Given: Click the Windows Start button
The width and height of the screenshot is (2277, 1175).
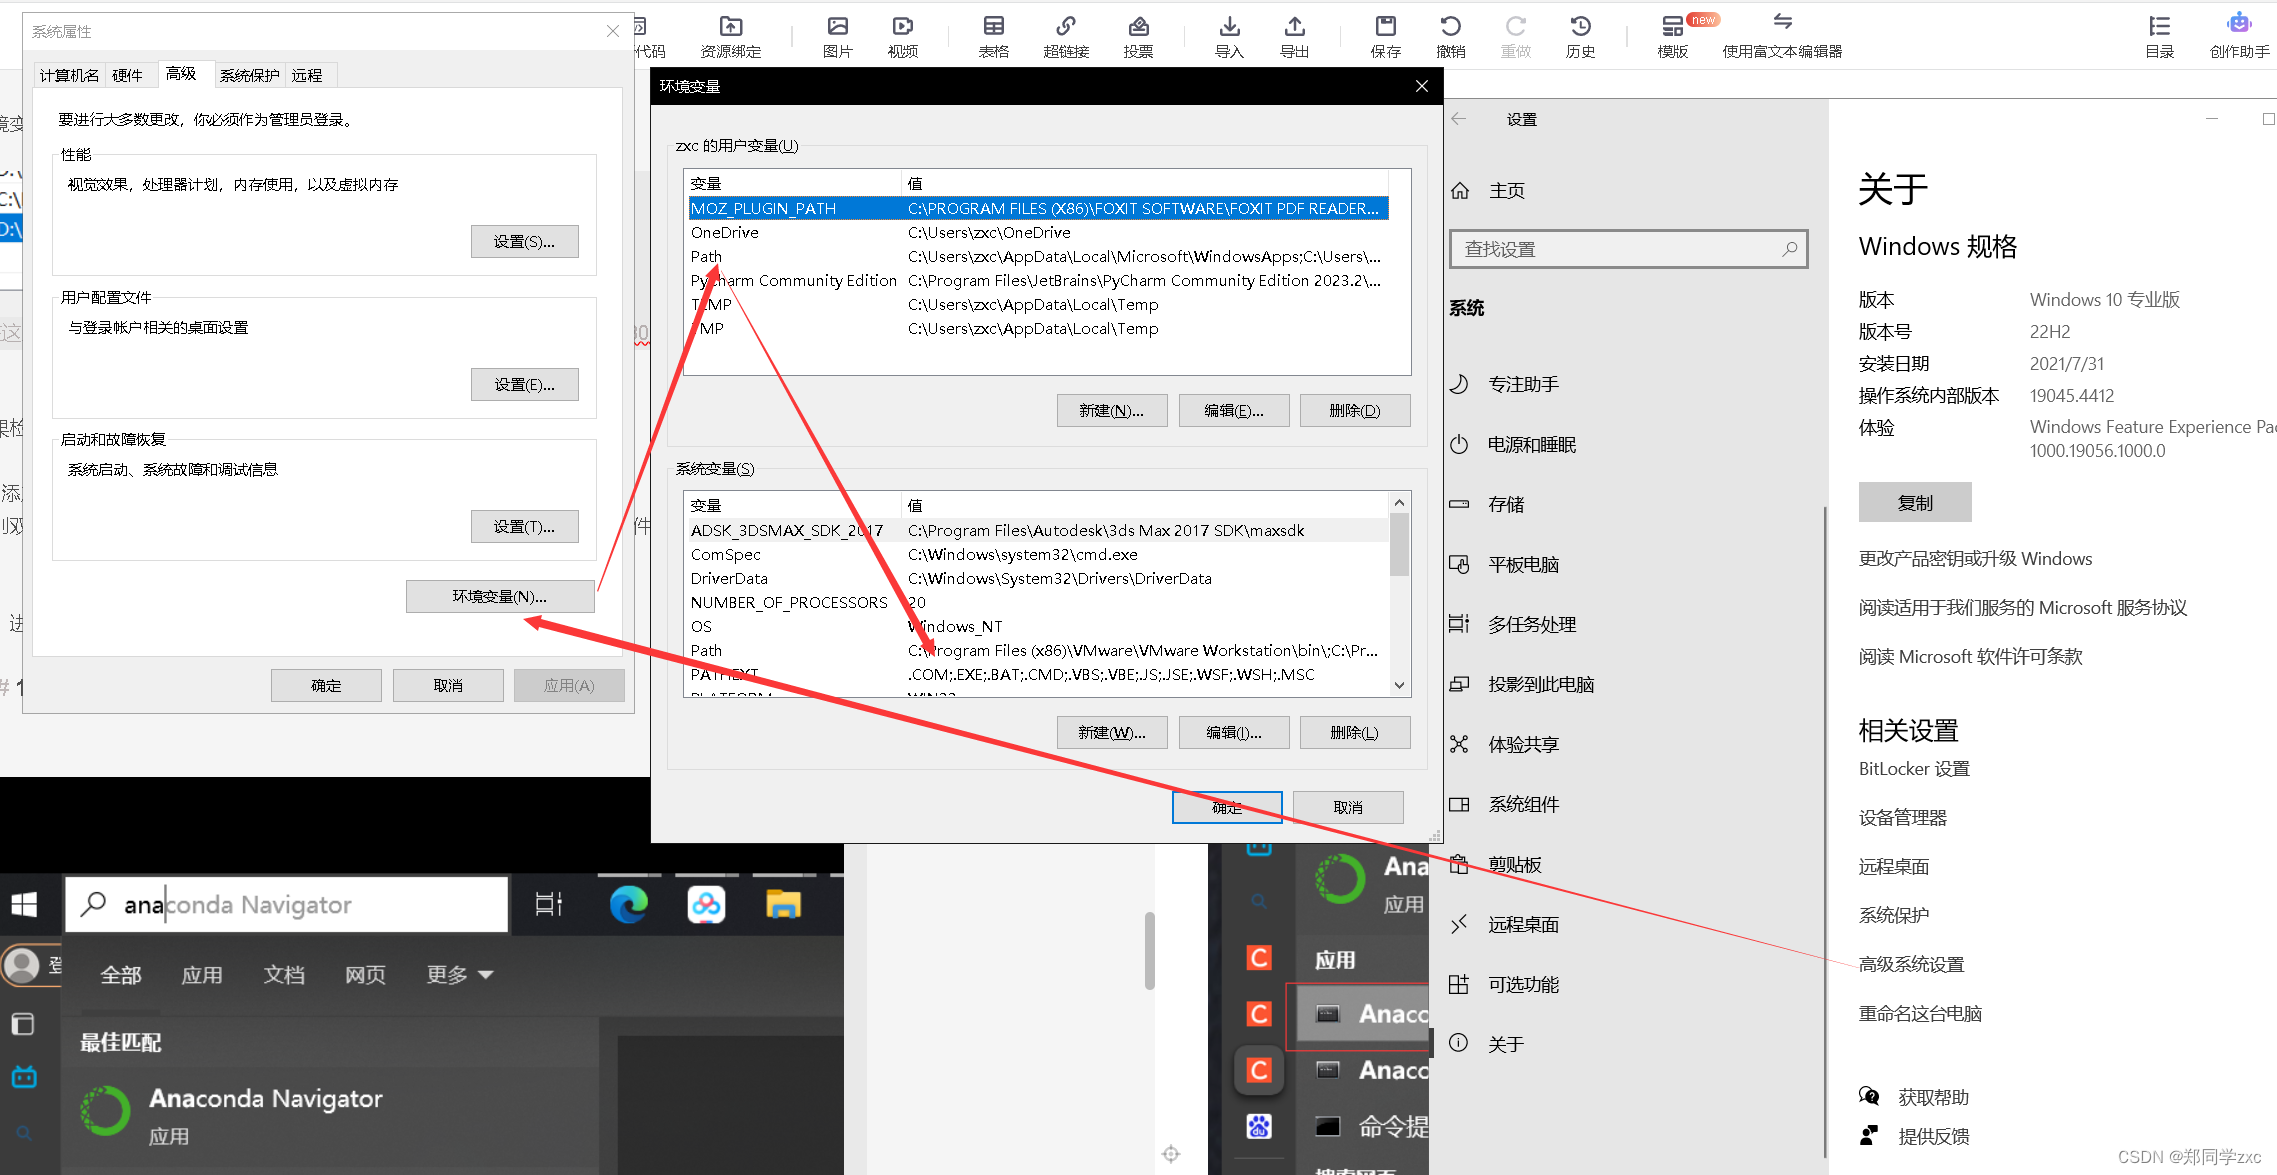Looking at the screenshot, I should click(x=24, y=905).
